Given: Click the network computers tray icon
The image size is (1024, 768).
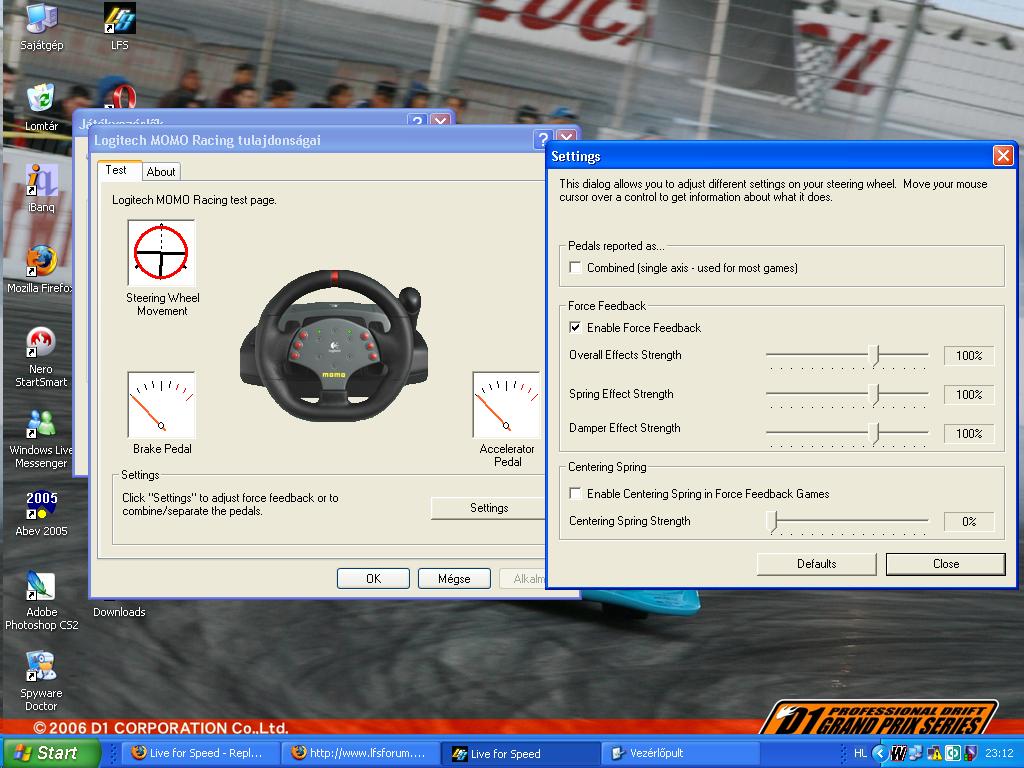Looking at the screenshot, I should 916,754.
